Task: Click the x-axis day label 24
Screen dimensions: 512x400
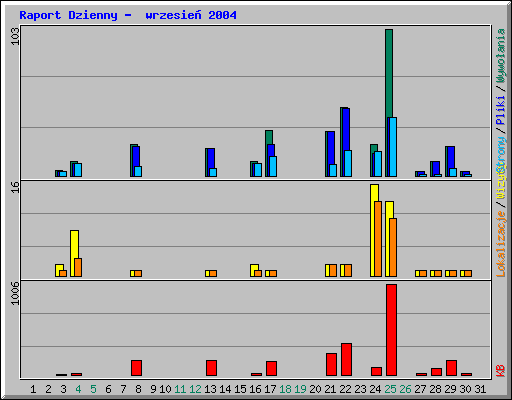Action: coord(375,389)
